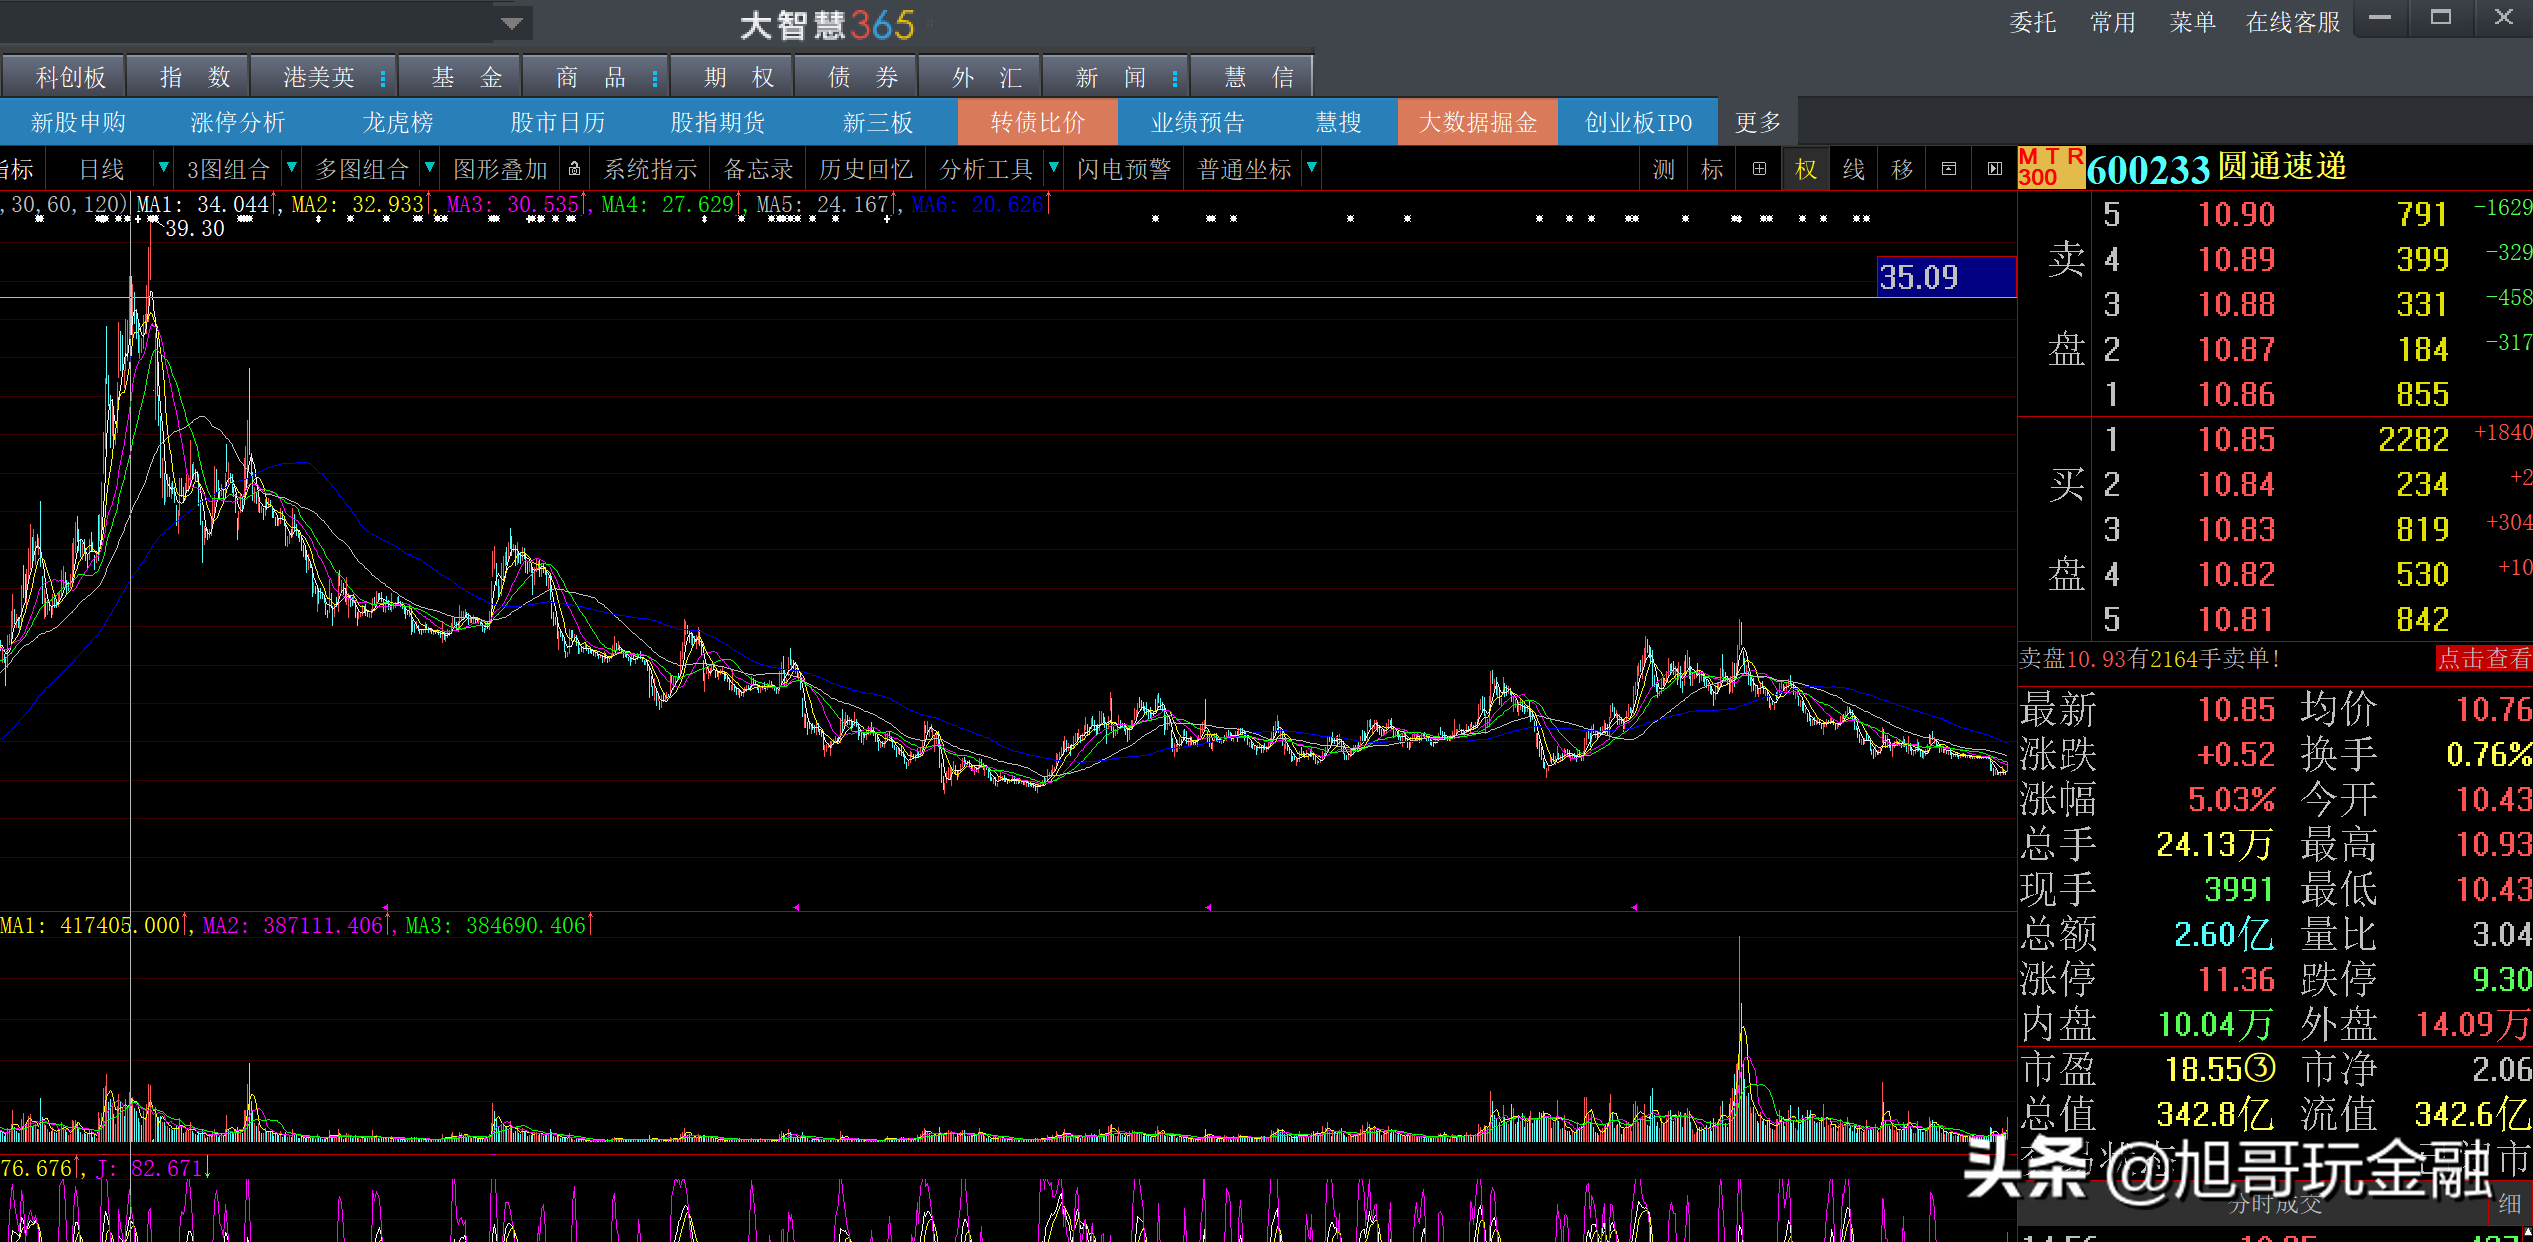
Task: Expand the 分析工具 dropdown arrow
Action: point(1054,168)
